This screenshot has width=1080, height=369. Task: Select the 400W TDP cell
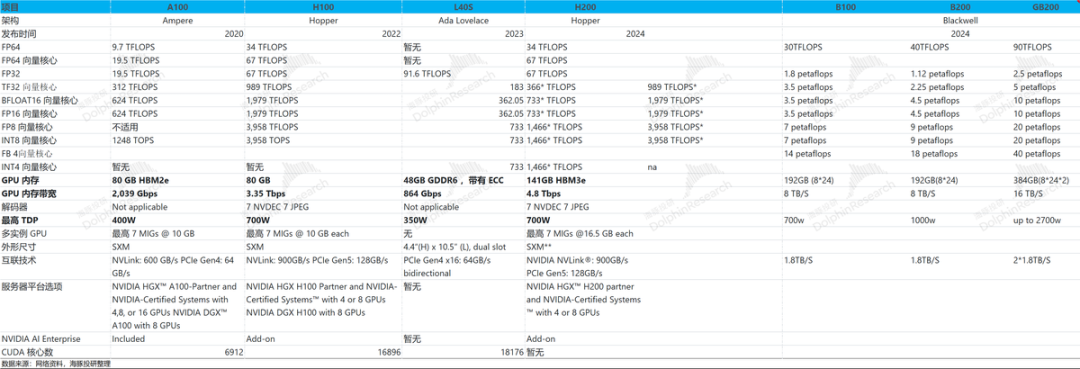124,220
